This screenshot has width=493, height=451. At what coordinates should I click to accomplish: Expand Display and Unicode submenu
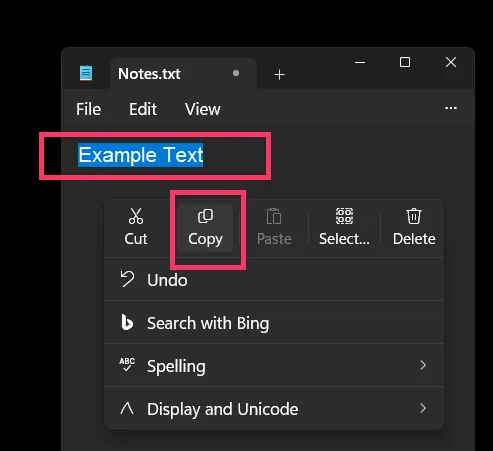[x=274, y=409]
